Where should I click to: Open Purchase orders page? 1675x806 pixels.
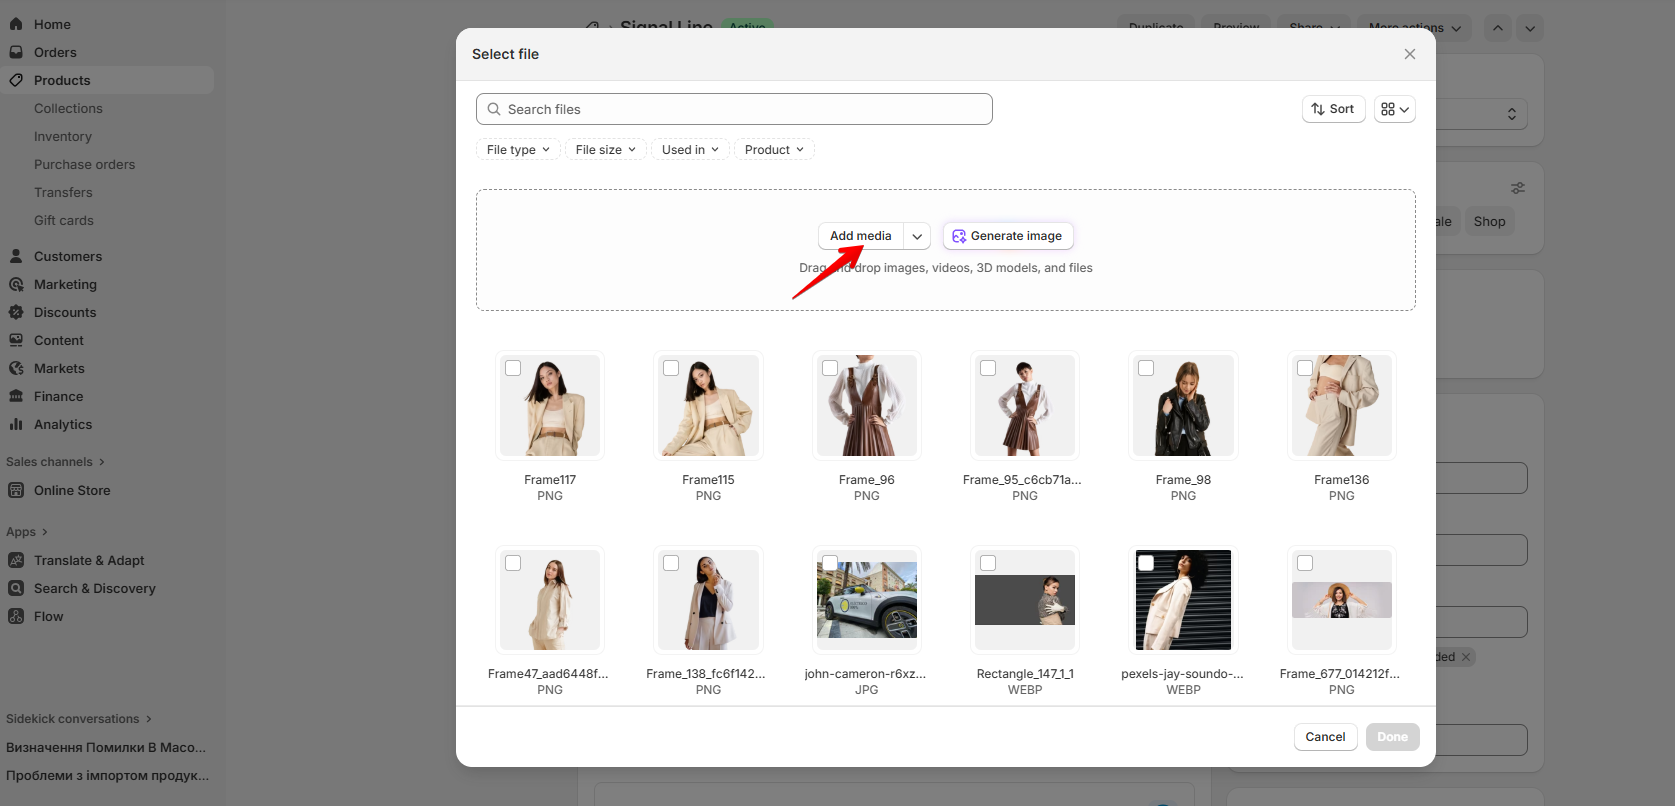(84, 164)
